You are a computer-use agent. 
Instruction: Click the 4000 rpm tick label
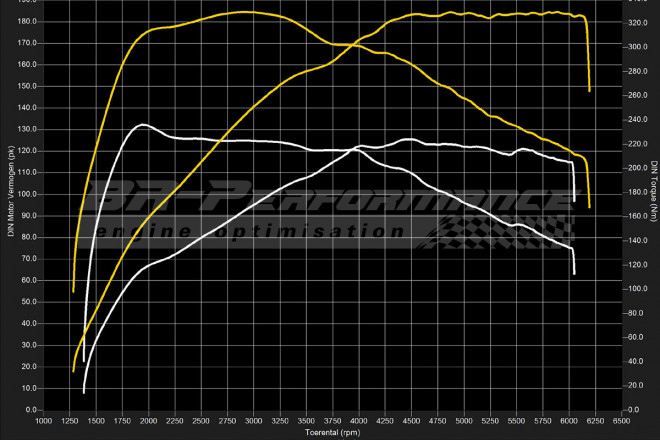[358, 421]
